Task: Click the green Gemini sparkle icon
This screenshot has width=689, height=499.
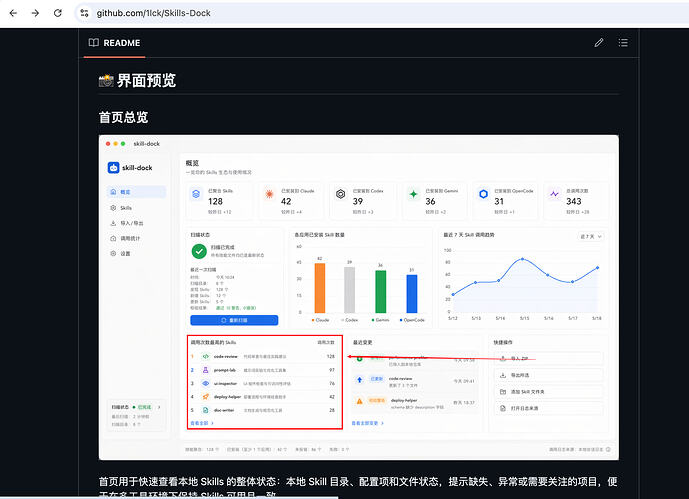Action: click(413, 194)
